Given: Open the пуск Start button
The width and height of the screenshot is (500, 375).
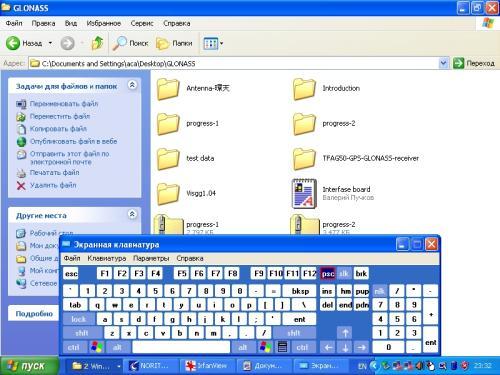Looking at the screenshot, I should [x=29, y=366].
